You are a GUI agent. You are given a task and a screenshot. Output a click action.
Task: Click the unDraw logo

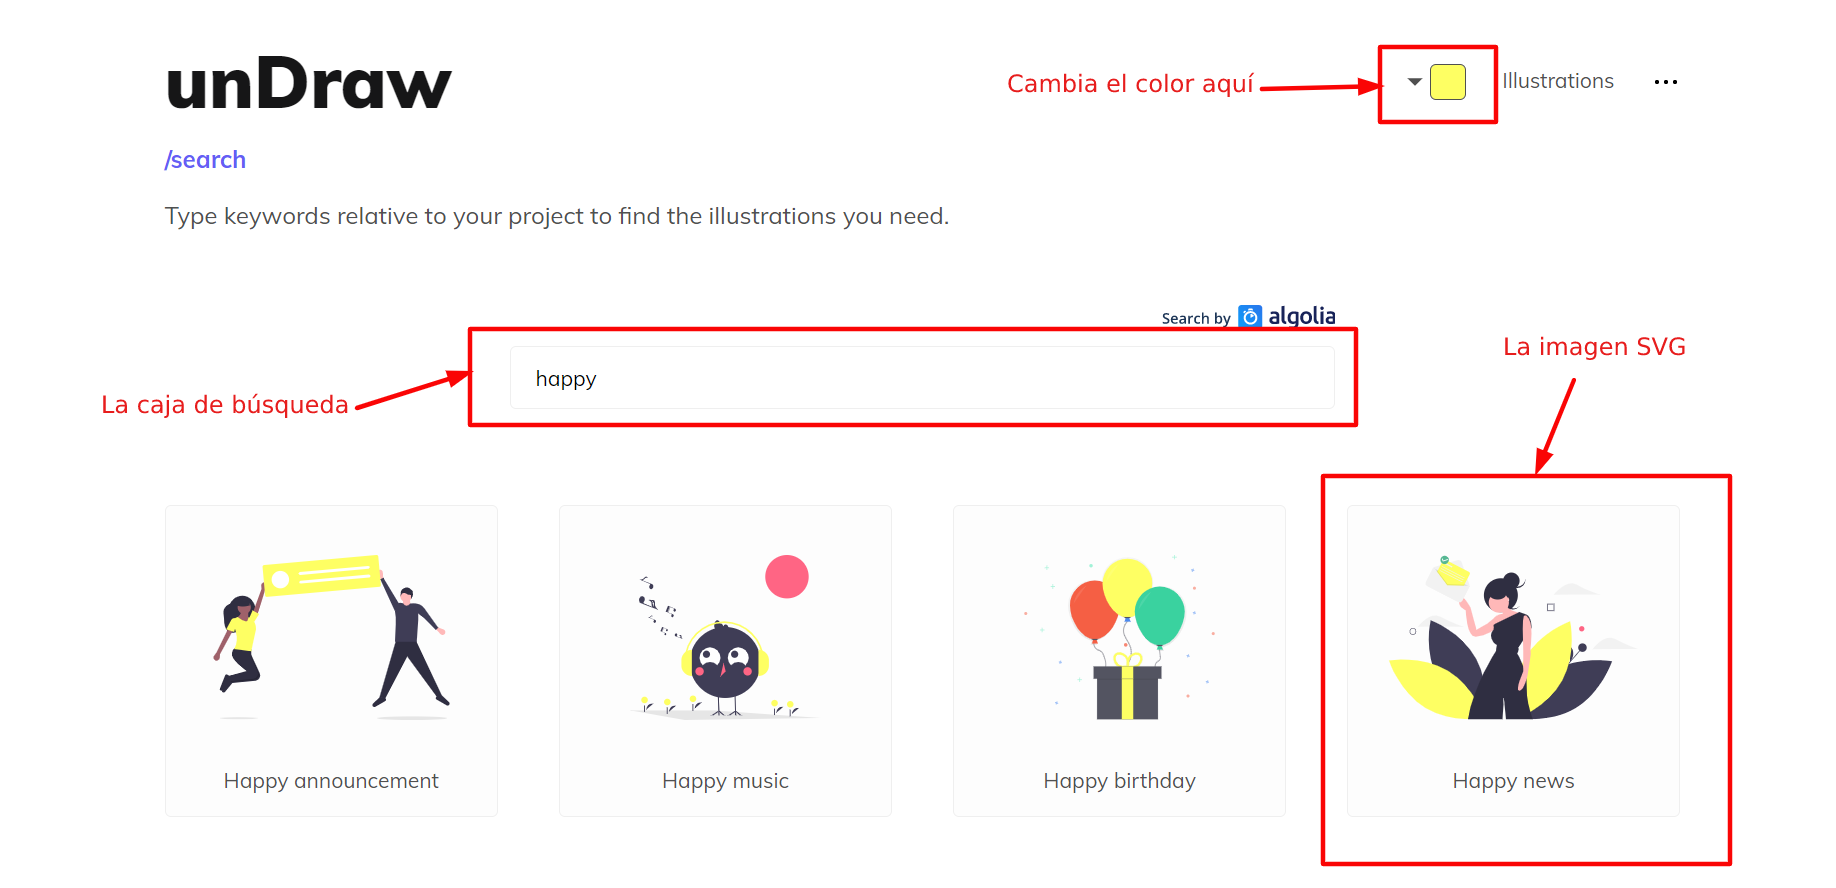[308, 84]
